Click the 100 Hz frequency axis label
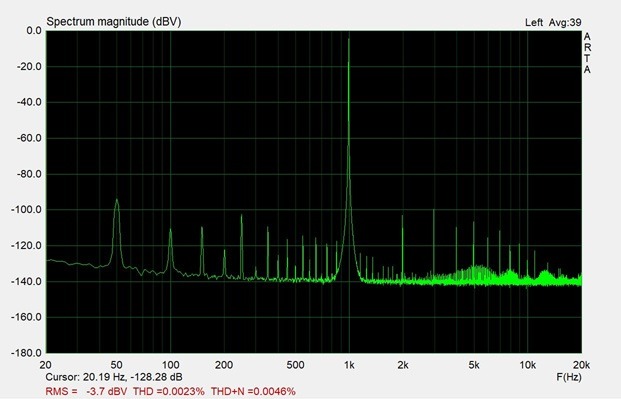Viewport: 621px width, 399px height. [x=171, y=365]
